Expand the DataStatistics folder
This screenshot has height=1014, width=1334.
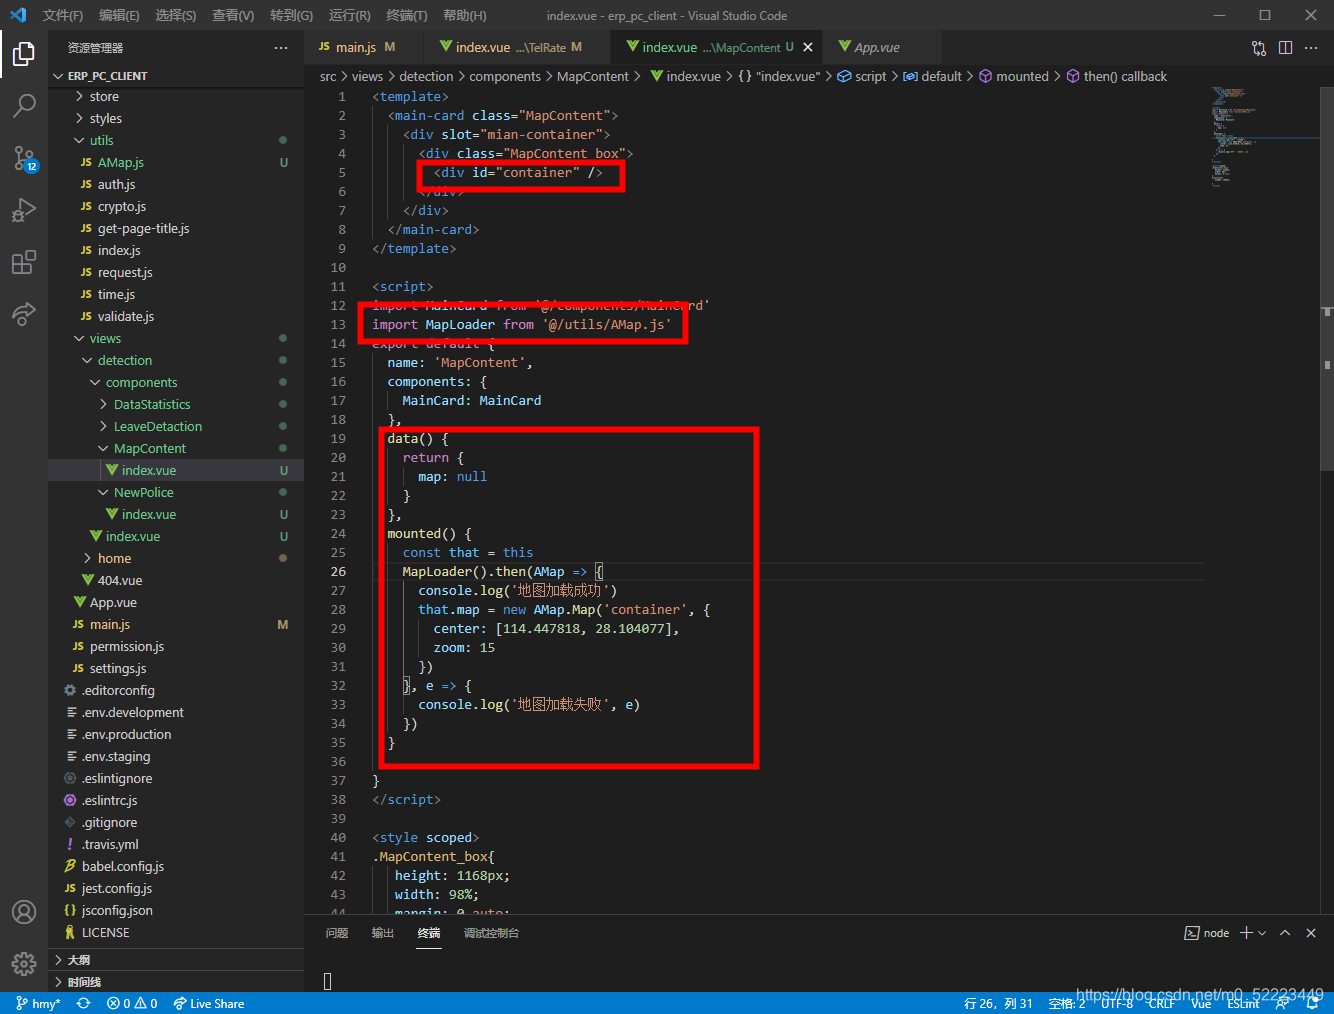tap(152, 405)
